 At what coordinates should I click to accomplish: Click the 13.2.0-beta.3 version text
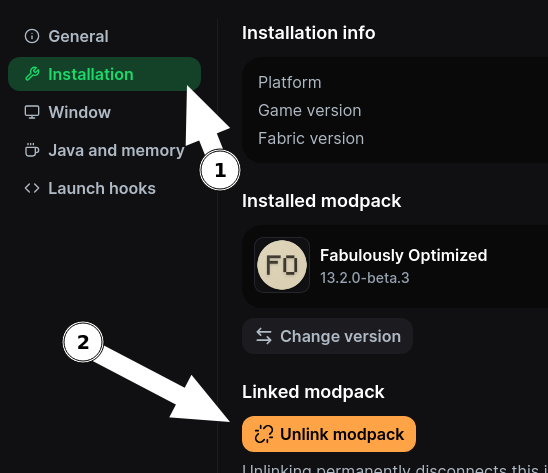[365, 278]
